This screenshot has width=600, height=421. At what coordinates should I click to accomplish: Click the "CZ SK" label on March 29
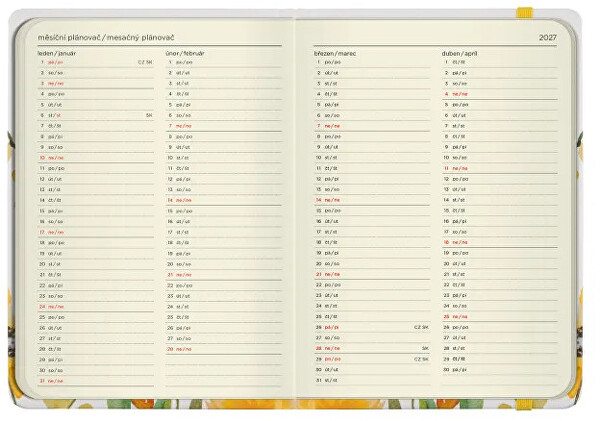click(421, 359)
